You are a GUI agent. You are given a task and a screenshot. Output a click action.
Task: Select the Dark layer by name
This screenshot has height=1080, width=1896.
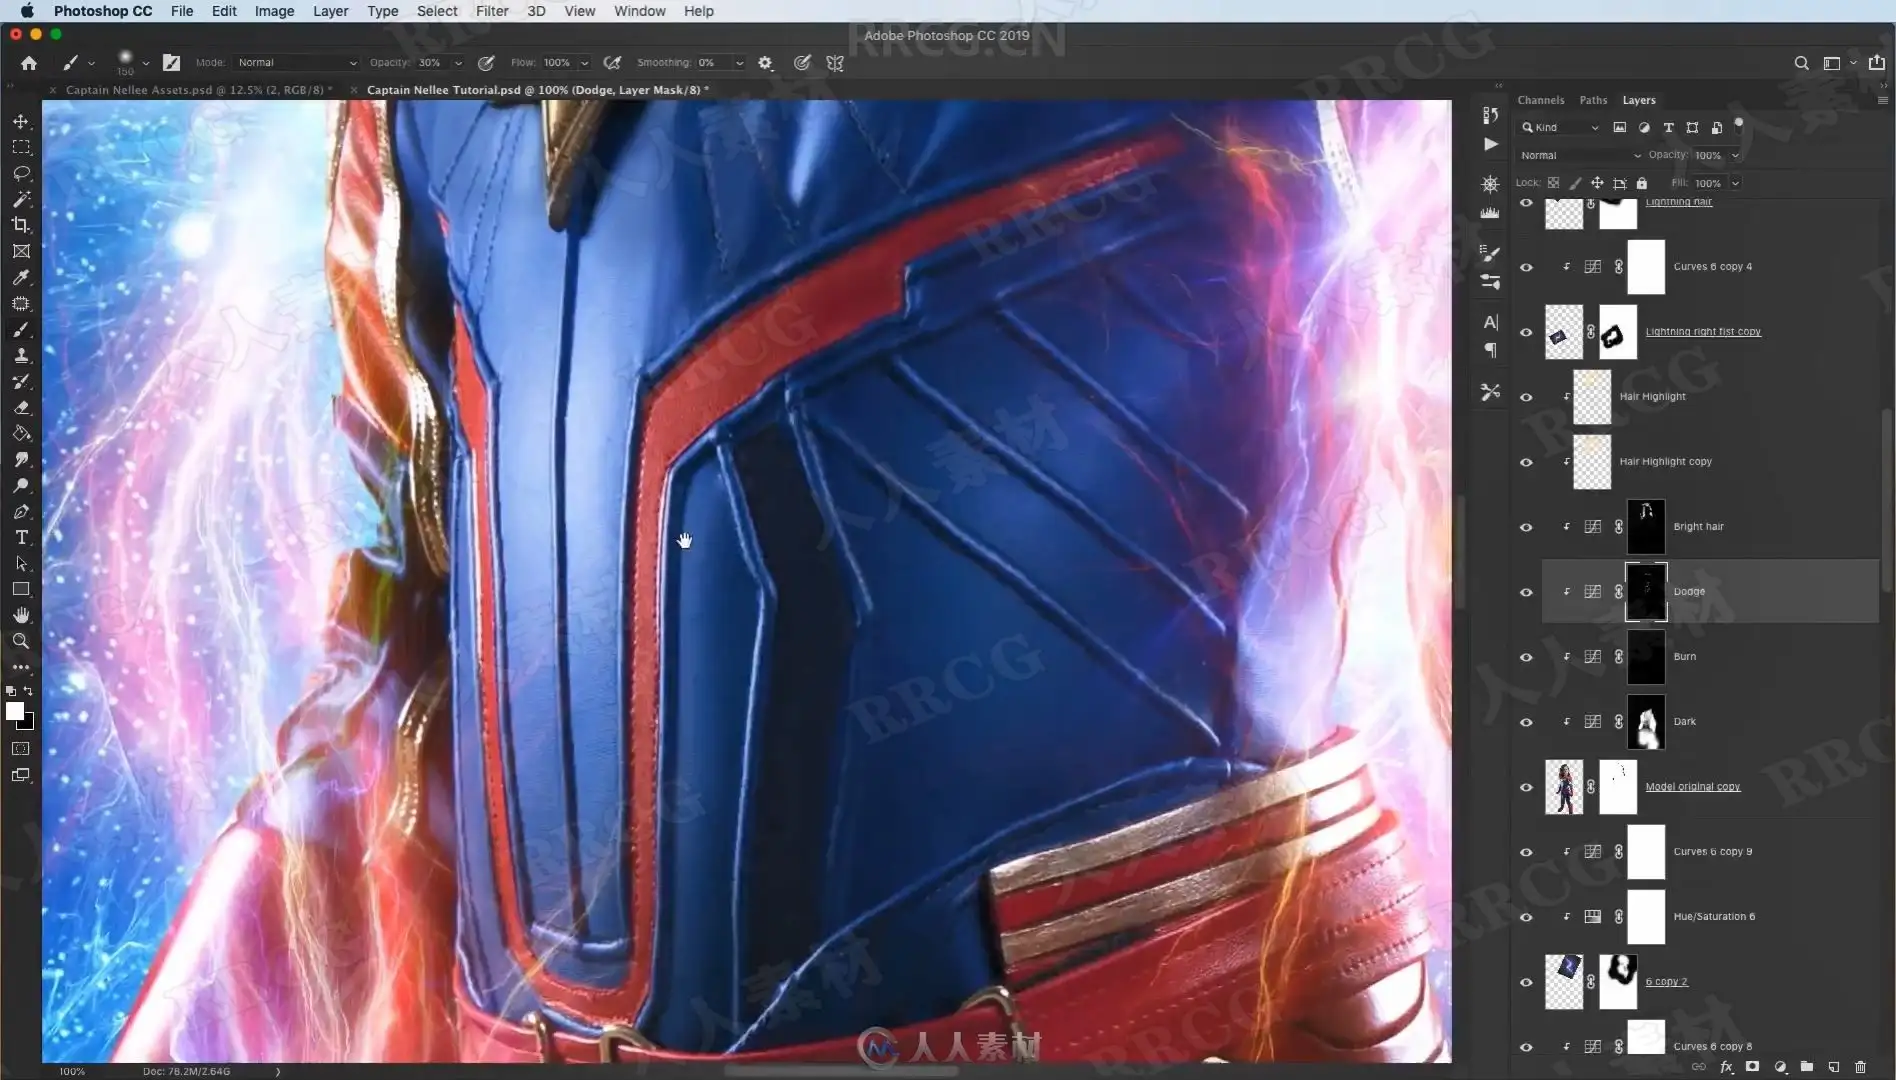click(1684, 722)
